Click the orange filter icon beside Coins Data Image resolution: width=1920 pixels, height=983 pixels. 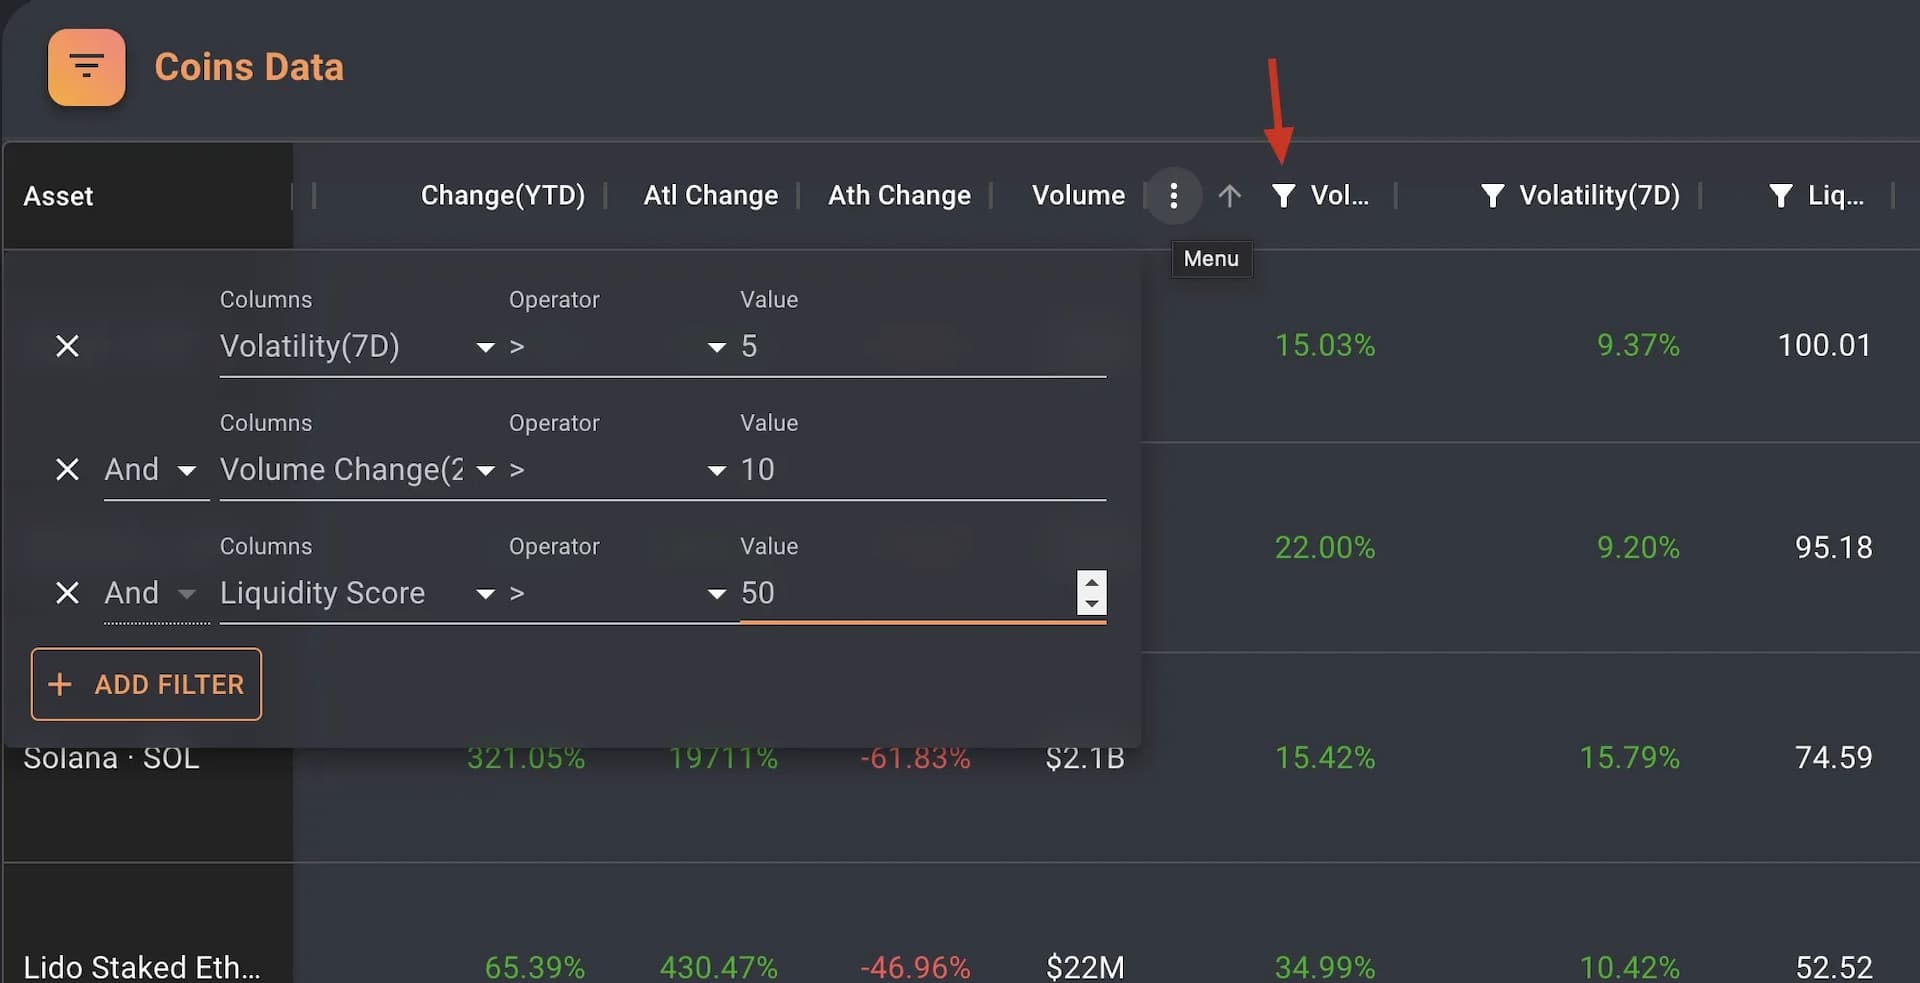(x=87, y=68)
